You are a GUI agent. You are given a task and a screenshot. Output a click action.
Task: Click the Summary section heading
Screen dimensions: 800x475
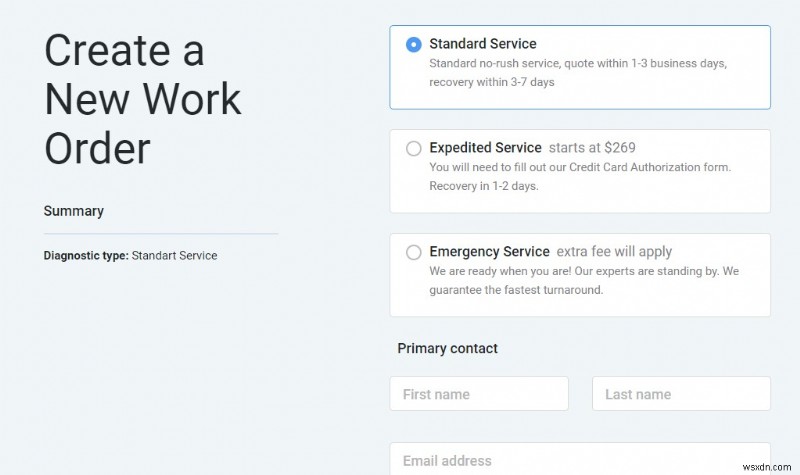(74, 211)
